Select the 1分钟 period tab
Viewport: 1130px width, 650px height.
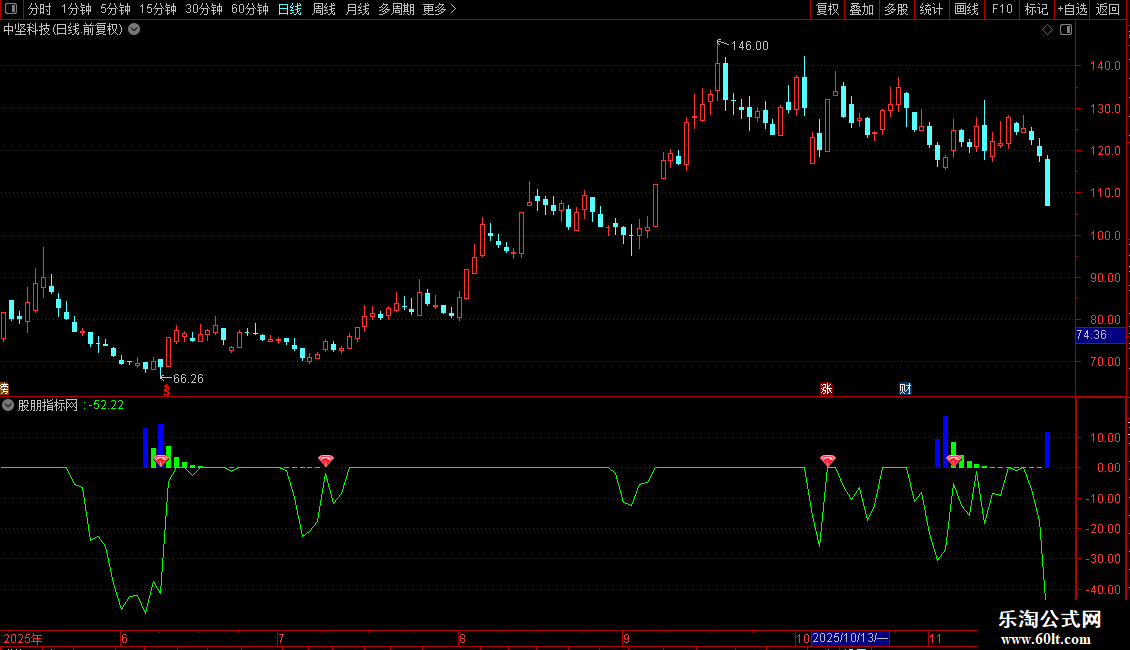tap(76, 9)
